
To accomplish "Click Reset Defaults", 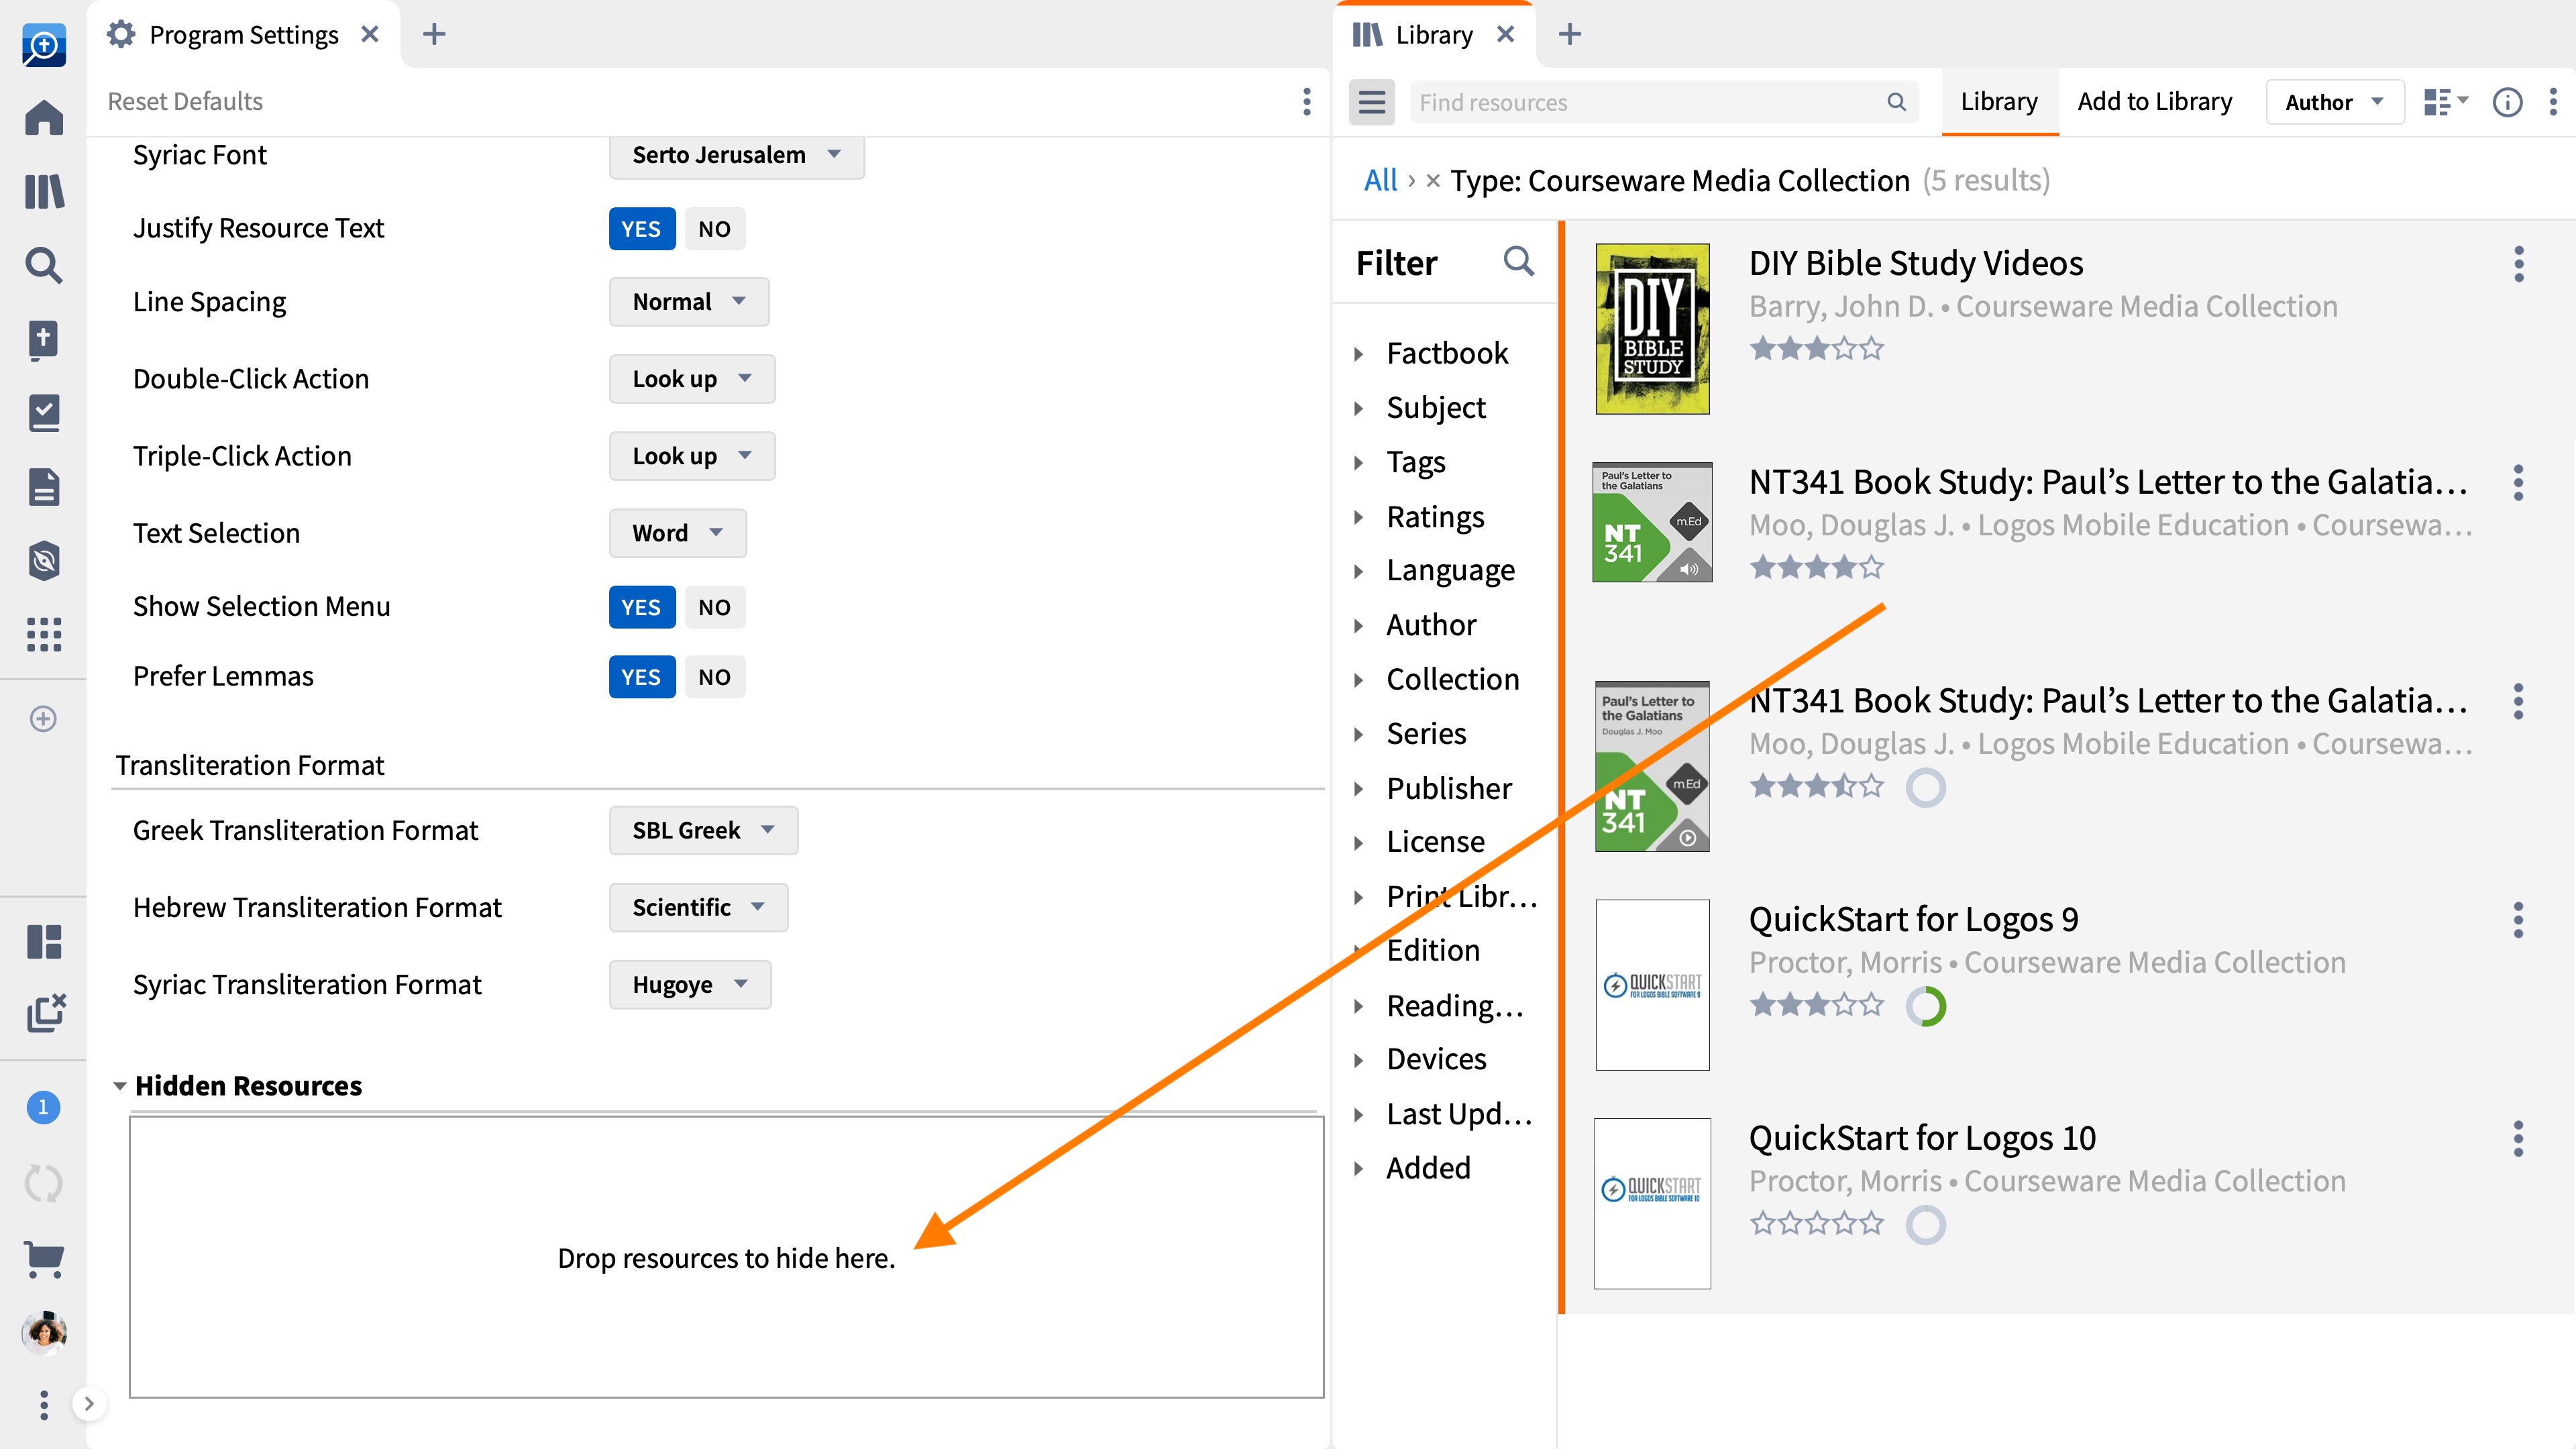I will (x=185, y=101).
